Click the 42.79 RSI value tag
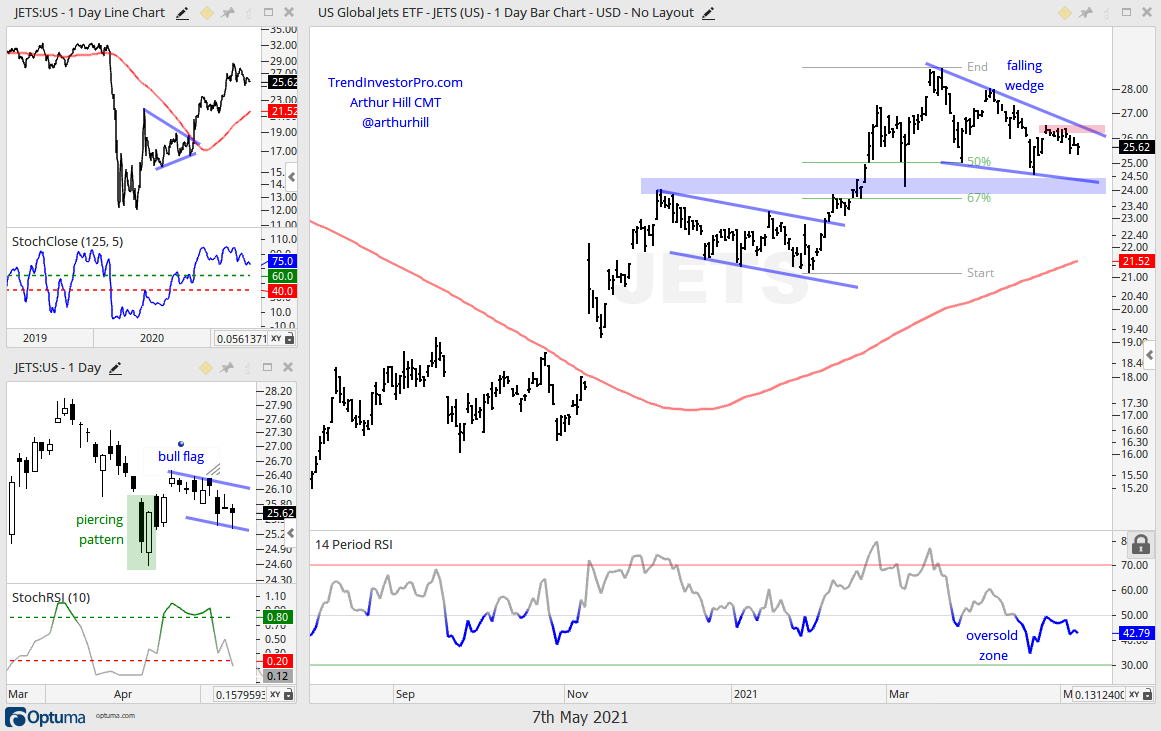The image size is (1161, 731). (1137, 633)
